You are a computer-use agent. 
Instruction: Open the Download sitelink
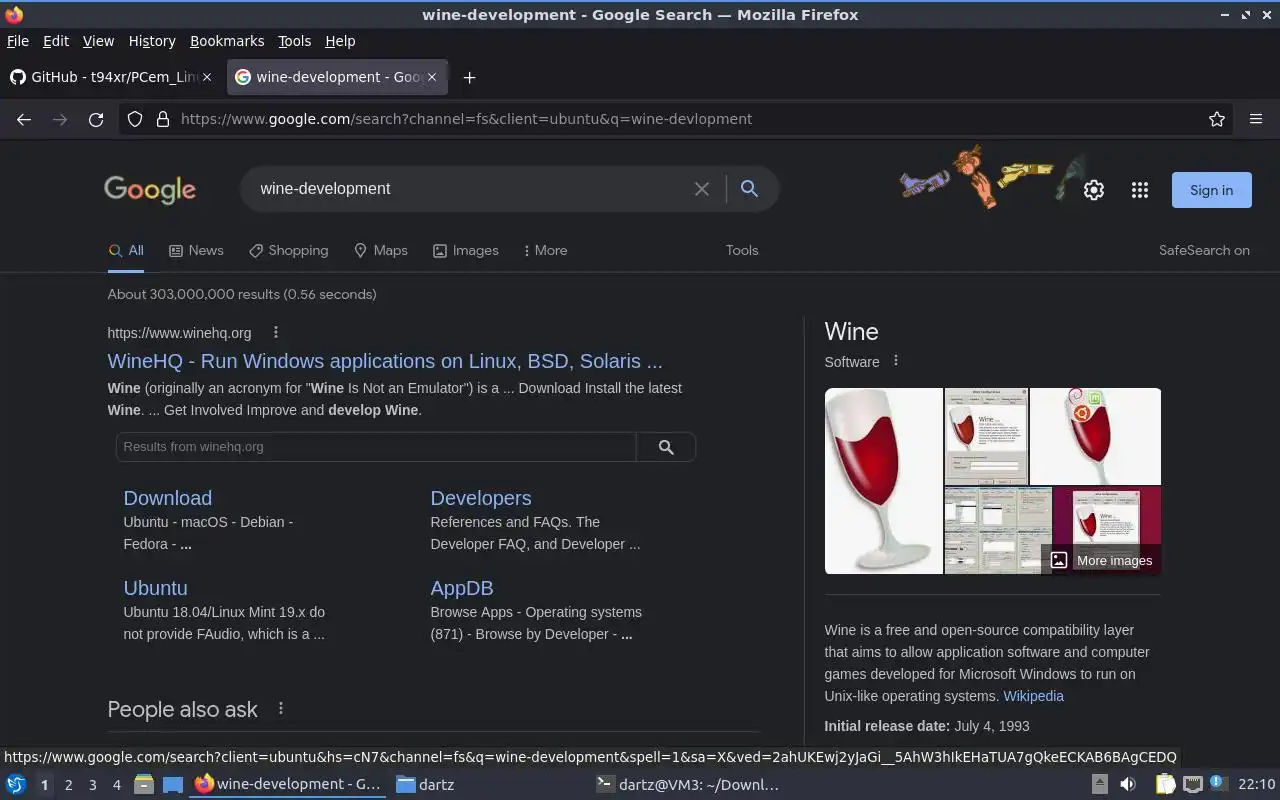coord(168,498)
